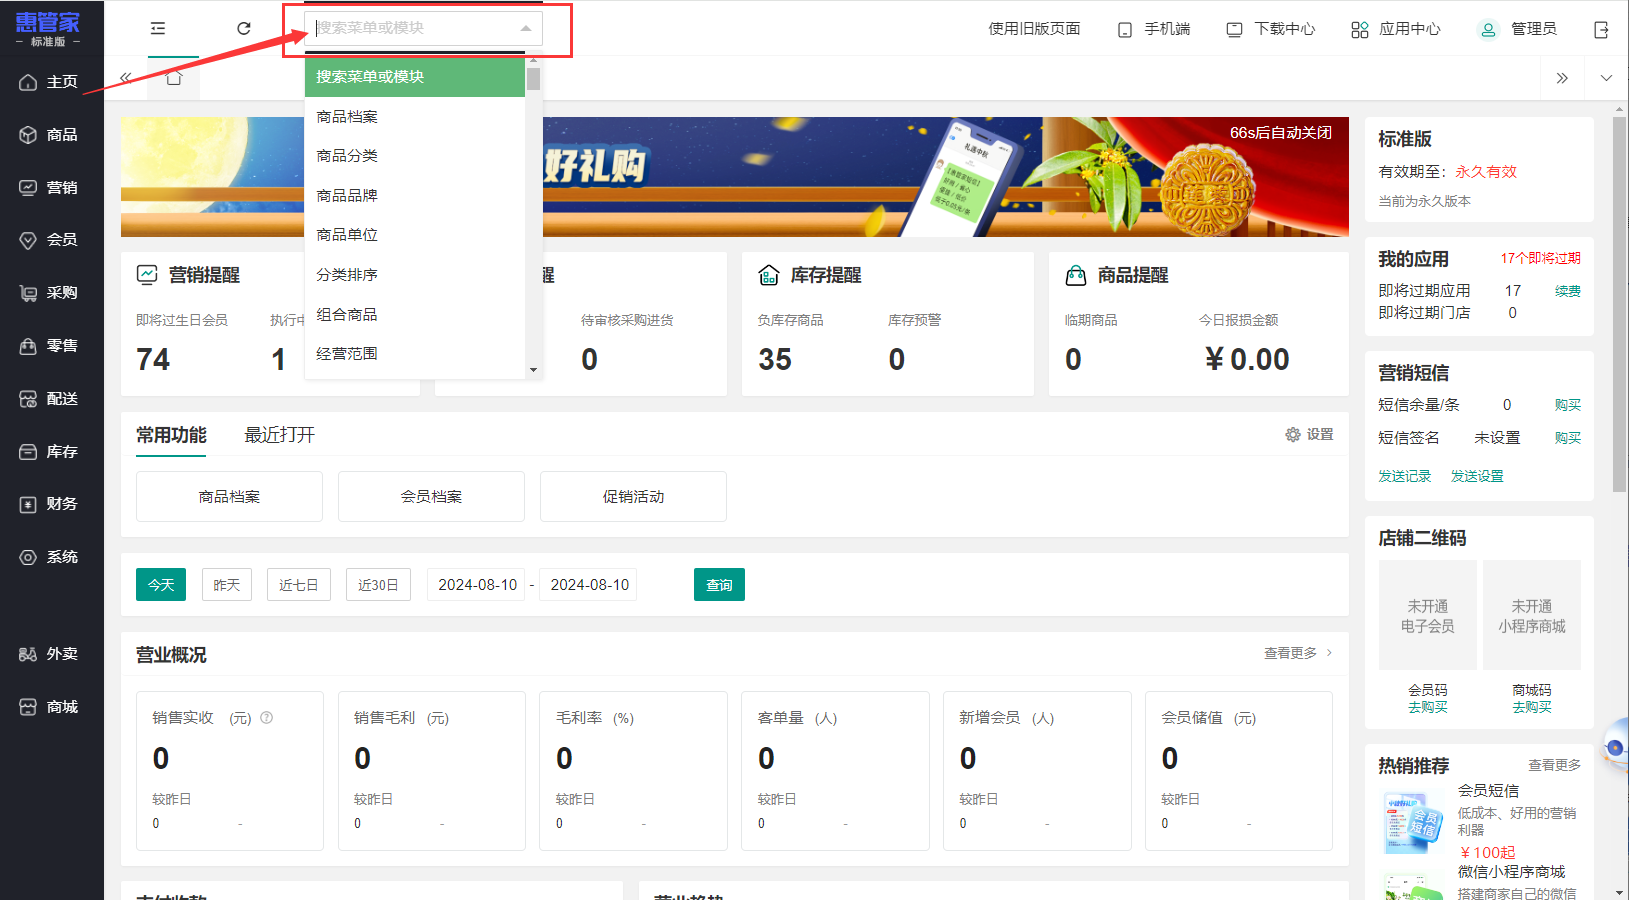Select 商品档案 in the dropdown list
The width and height of the screenshot is (1629, 900).
pyautogui.click(x=415, y=117)
